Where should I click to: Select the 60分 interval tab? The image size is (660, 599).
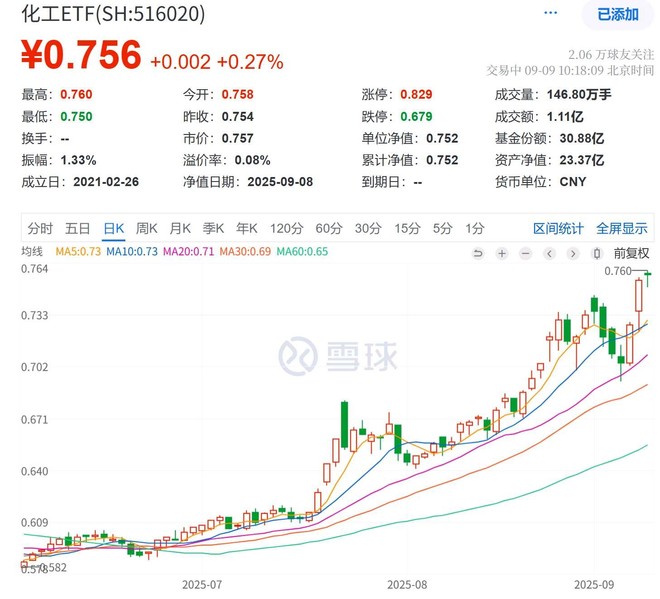coord(329,229)
